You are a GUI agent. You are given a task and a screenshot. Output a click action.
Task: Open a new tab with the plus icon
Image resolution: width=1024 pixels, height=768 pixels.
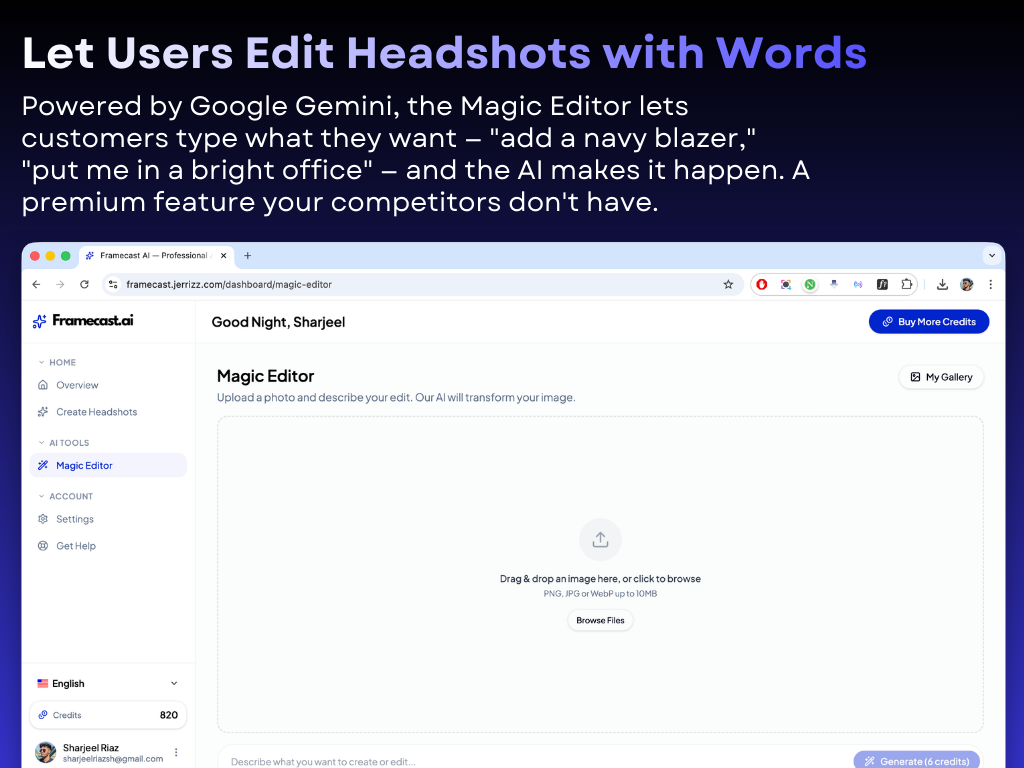248,255
